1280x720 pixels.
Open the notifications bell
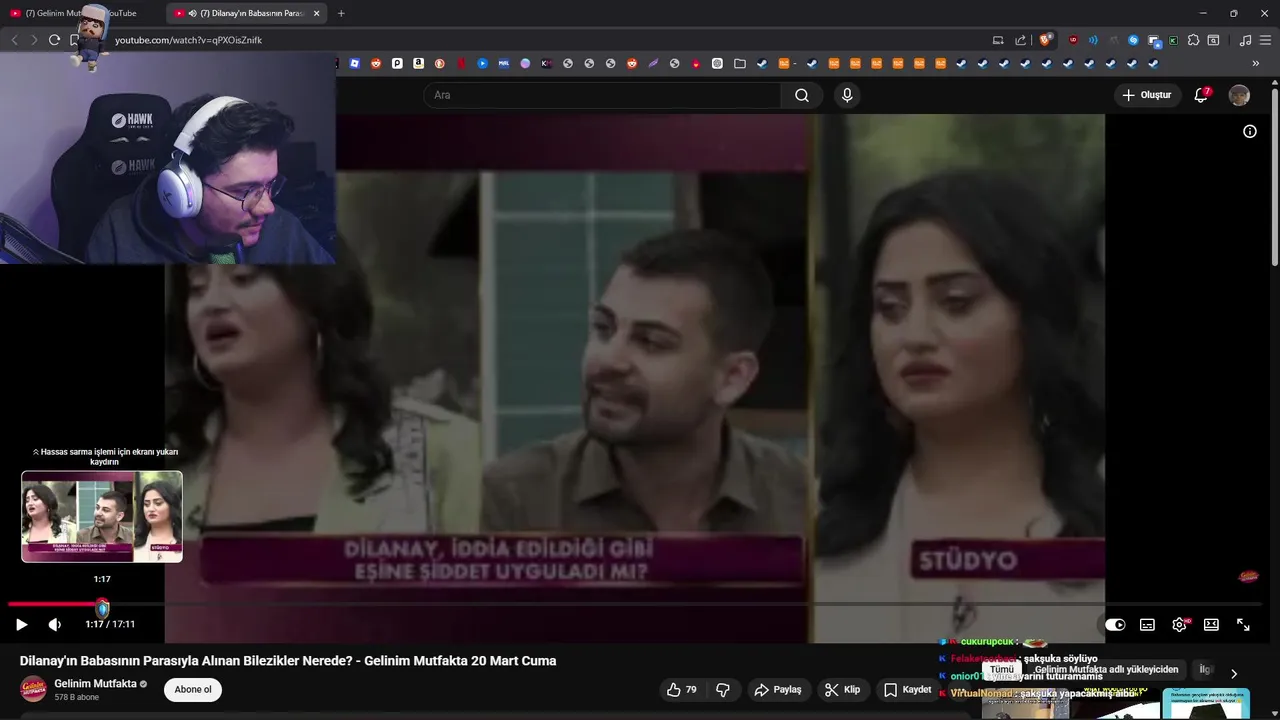pos(1201,95)
